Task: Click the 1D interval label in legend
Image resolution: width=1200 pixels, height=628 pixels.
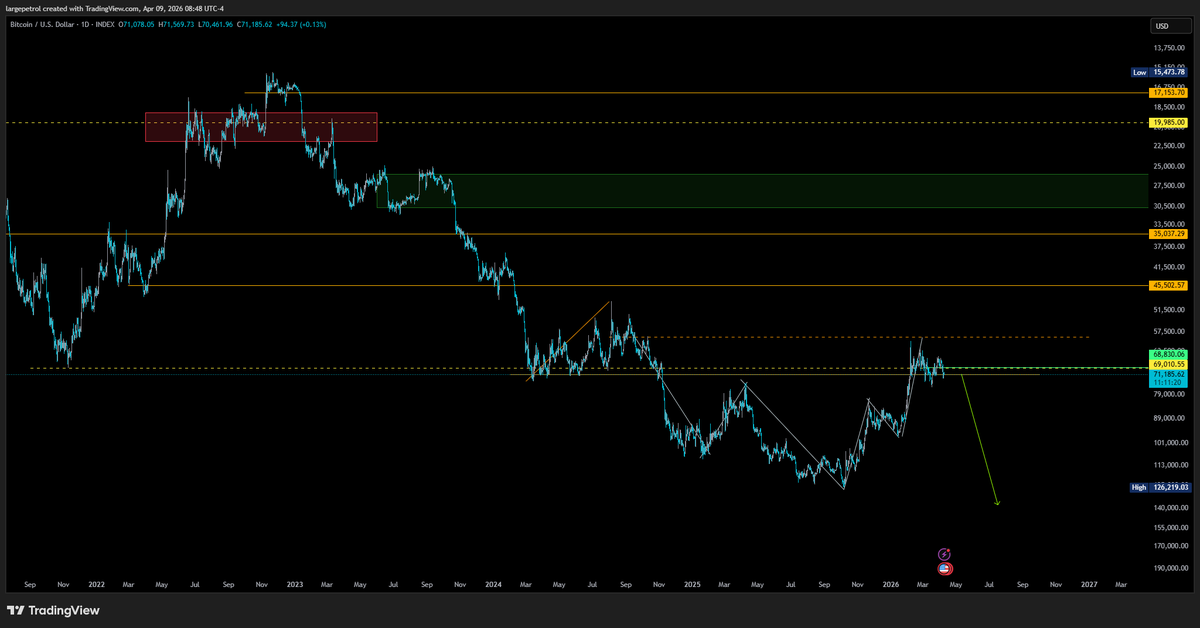Action: tap(83, 24)
